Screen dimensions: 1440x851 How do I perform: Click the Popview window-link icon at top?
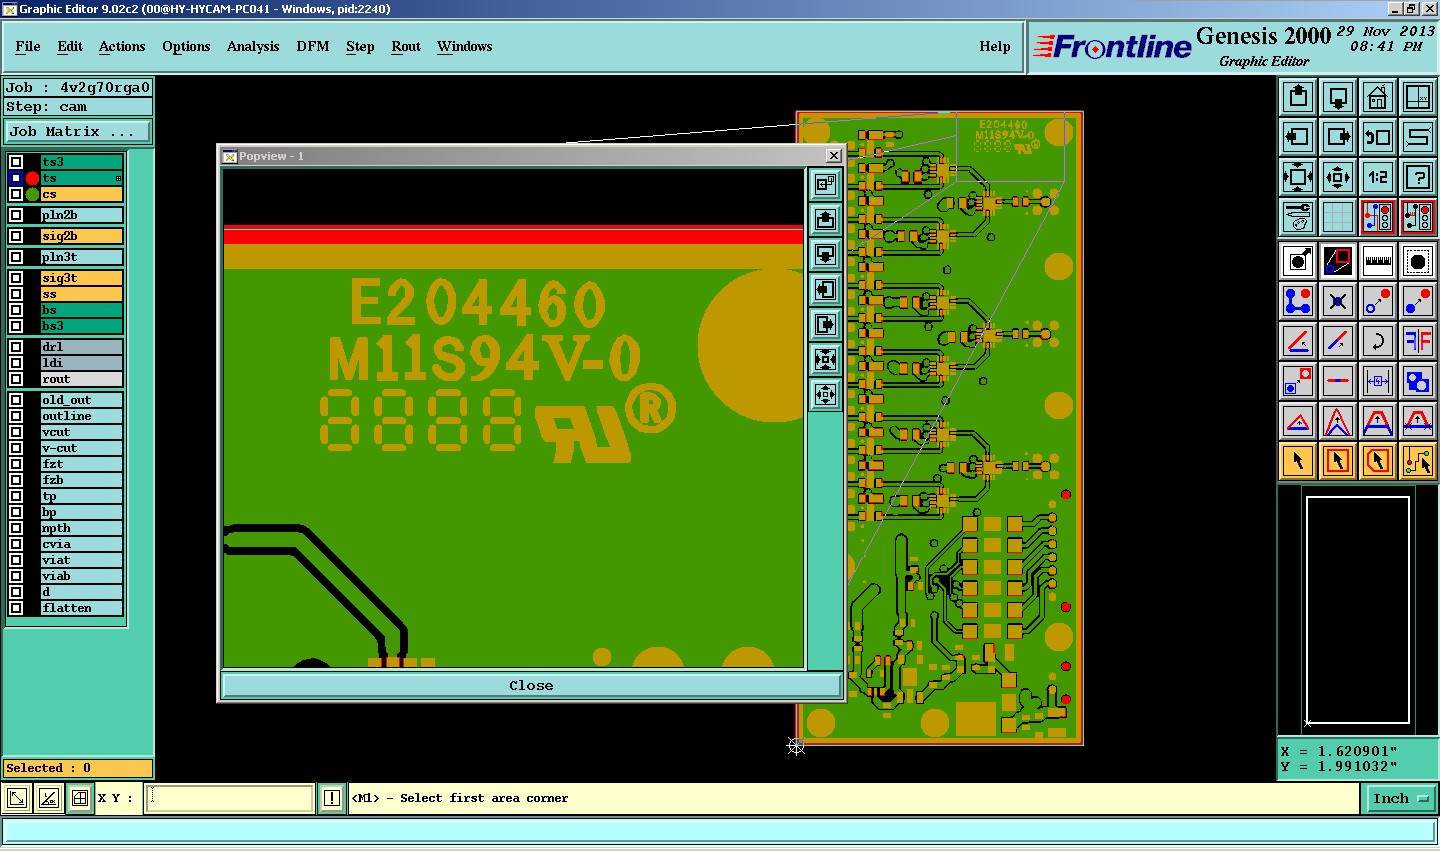(825, 184)
